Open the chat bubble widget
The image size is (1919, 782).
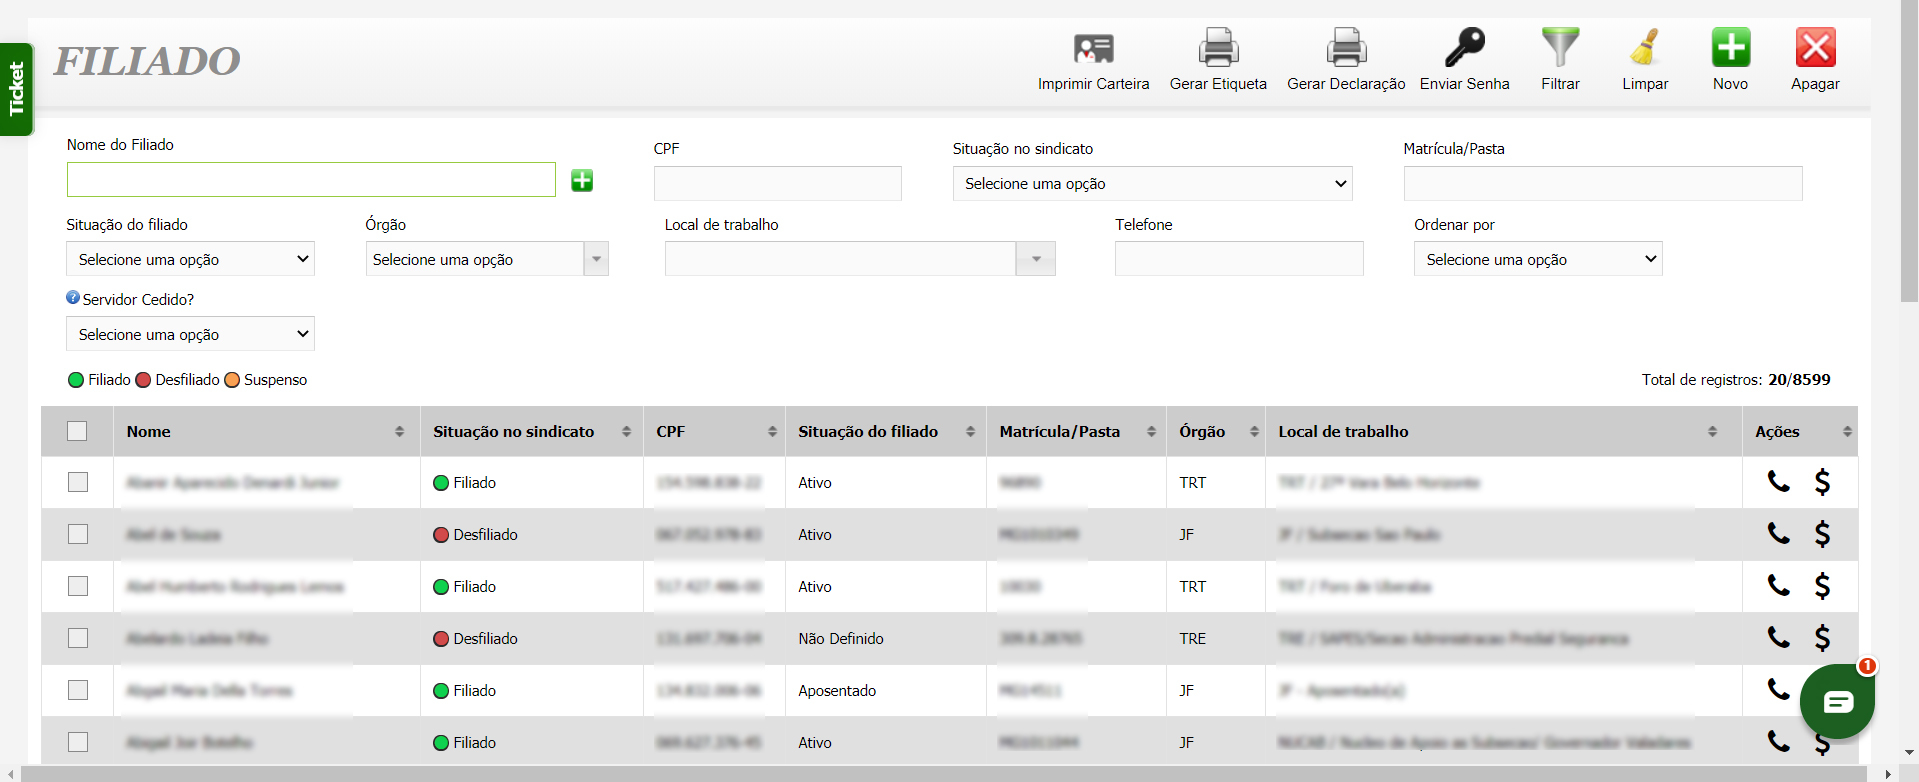(x=1837, y=702)
